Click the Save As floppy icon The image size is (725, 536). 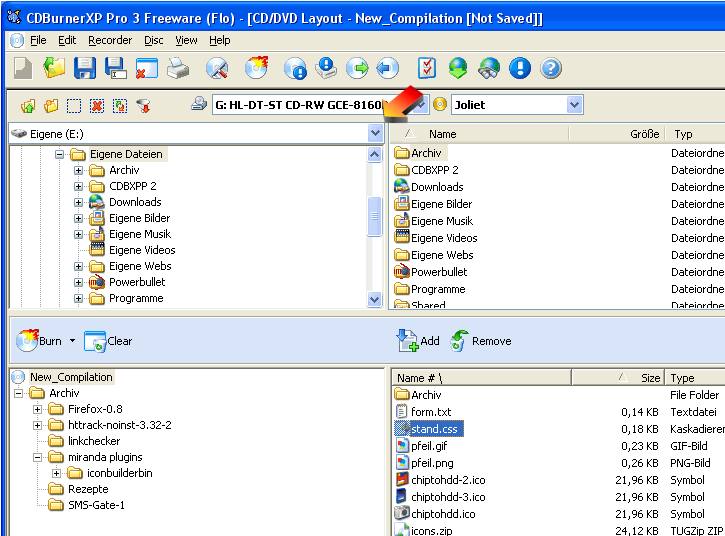[116, 68]
